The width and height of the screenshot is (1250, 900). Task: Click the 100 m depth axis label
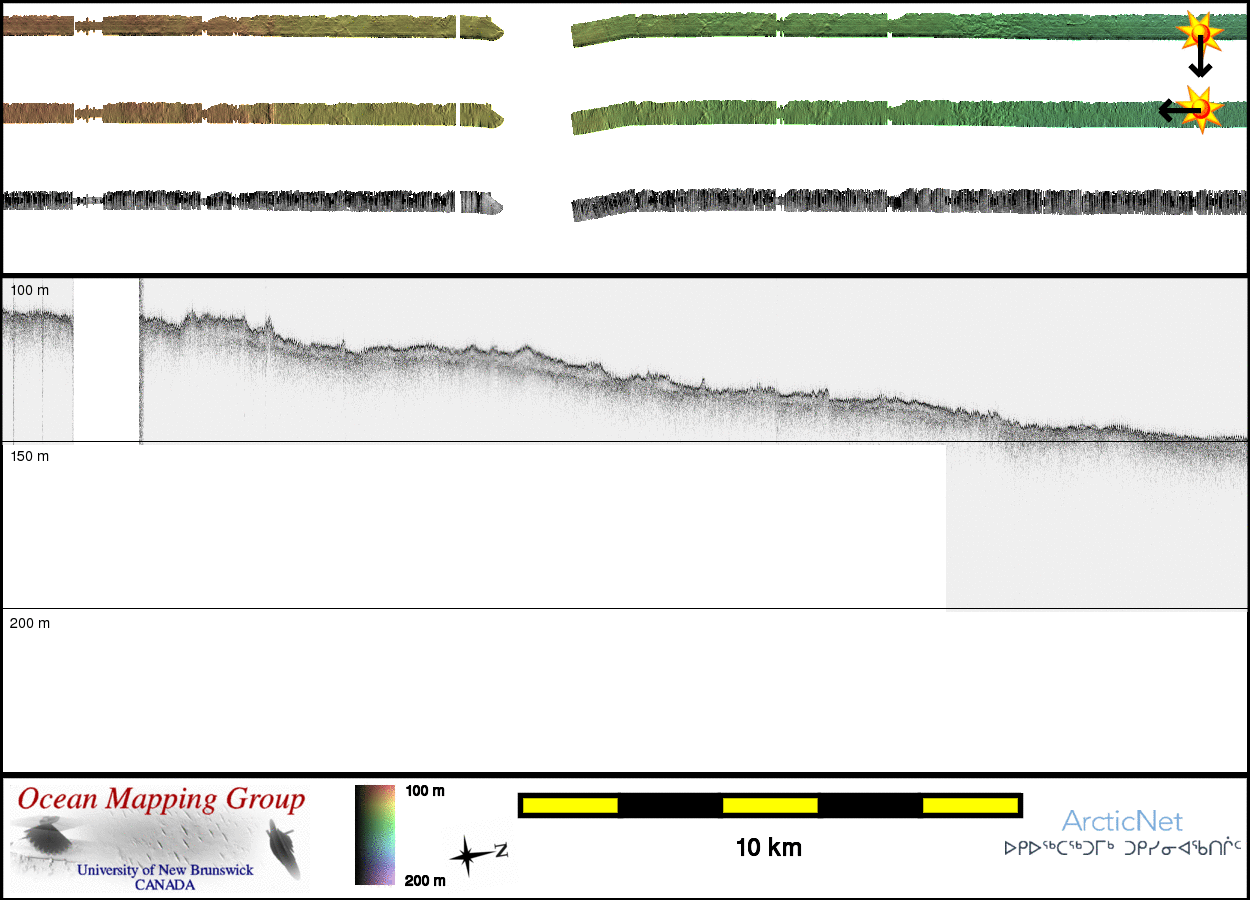[x=29, y=290]
